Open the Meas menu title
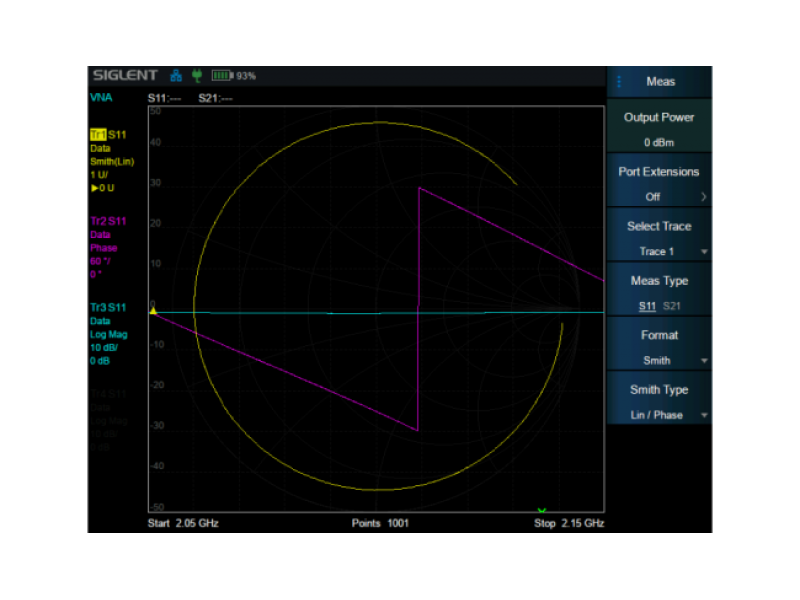Viewport: 800px width, 600px height. (661, 82)
